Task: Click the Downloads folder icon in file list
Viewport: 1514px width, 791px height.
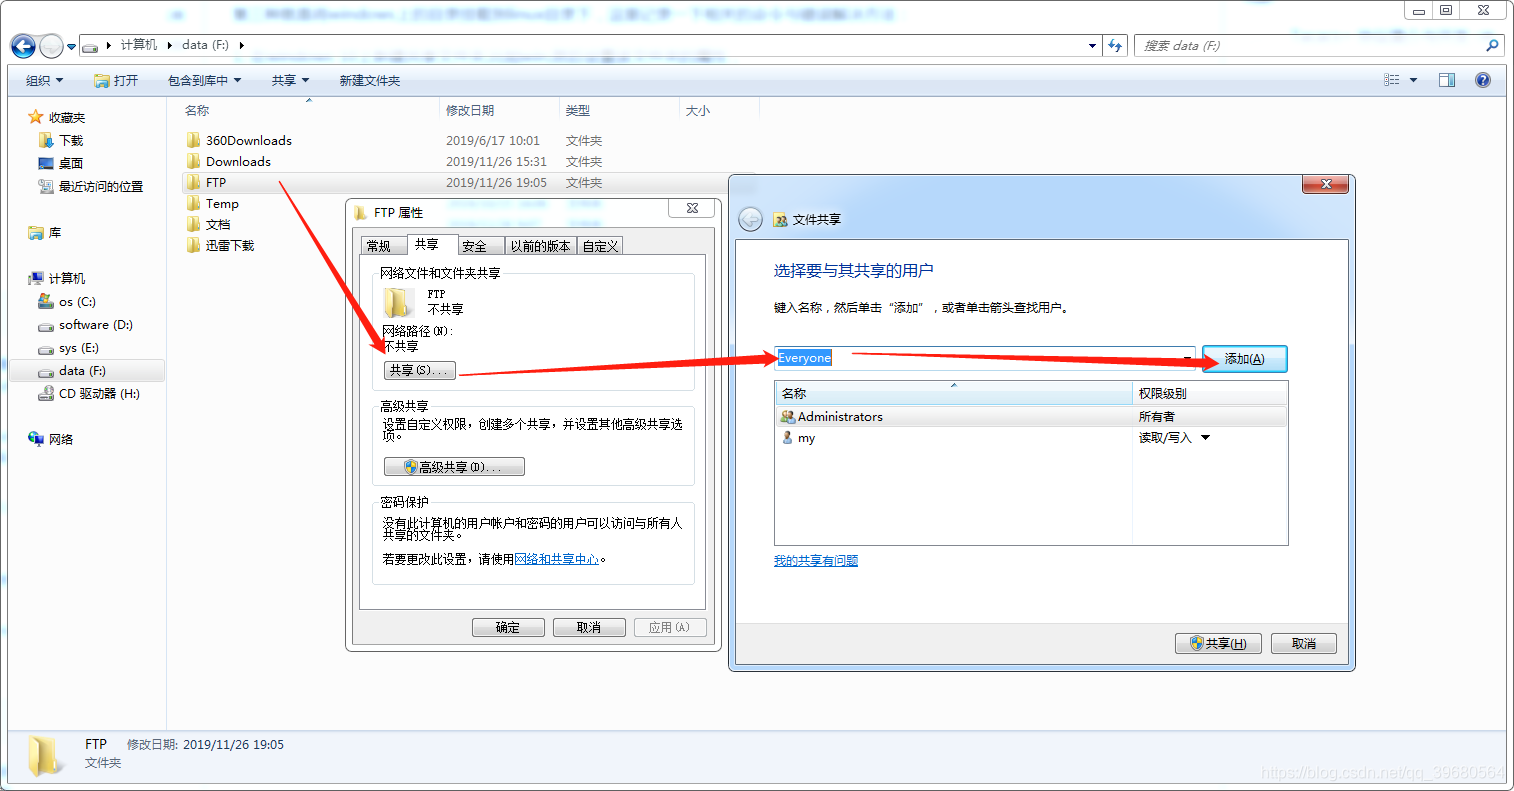Action: pos(194,161)
